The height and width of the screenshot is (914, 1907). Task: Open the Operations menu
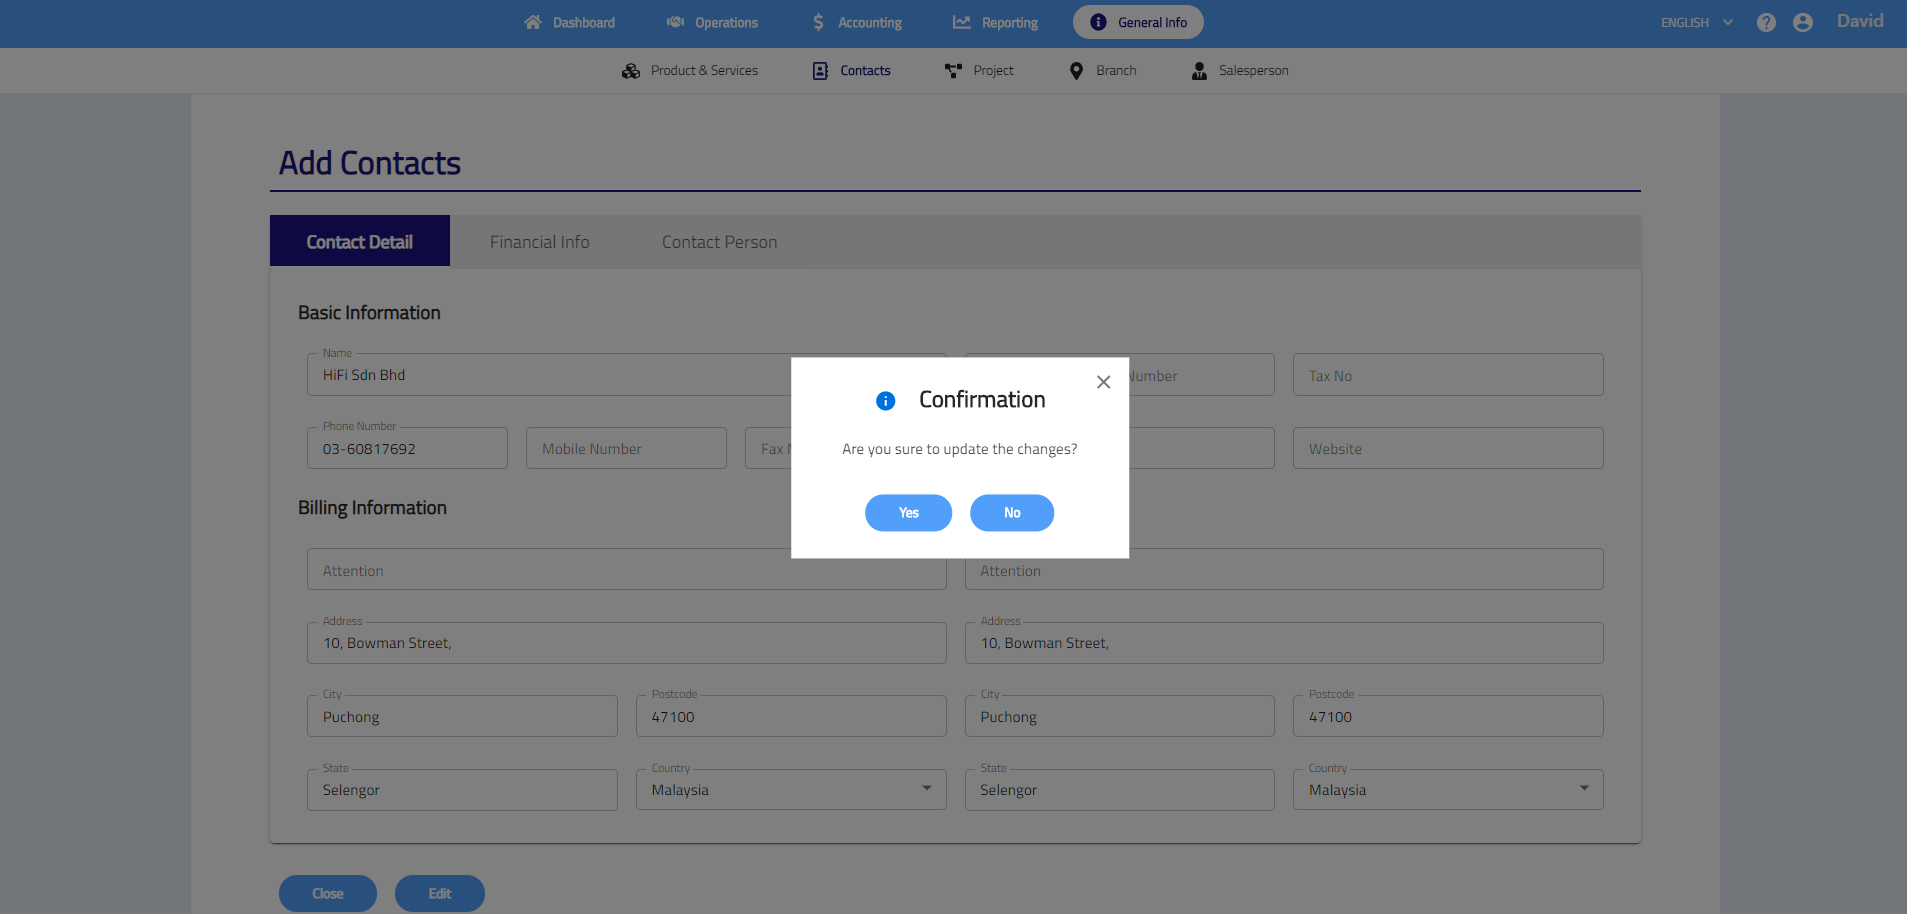[712, 22]
